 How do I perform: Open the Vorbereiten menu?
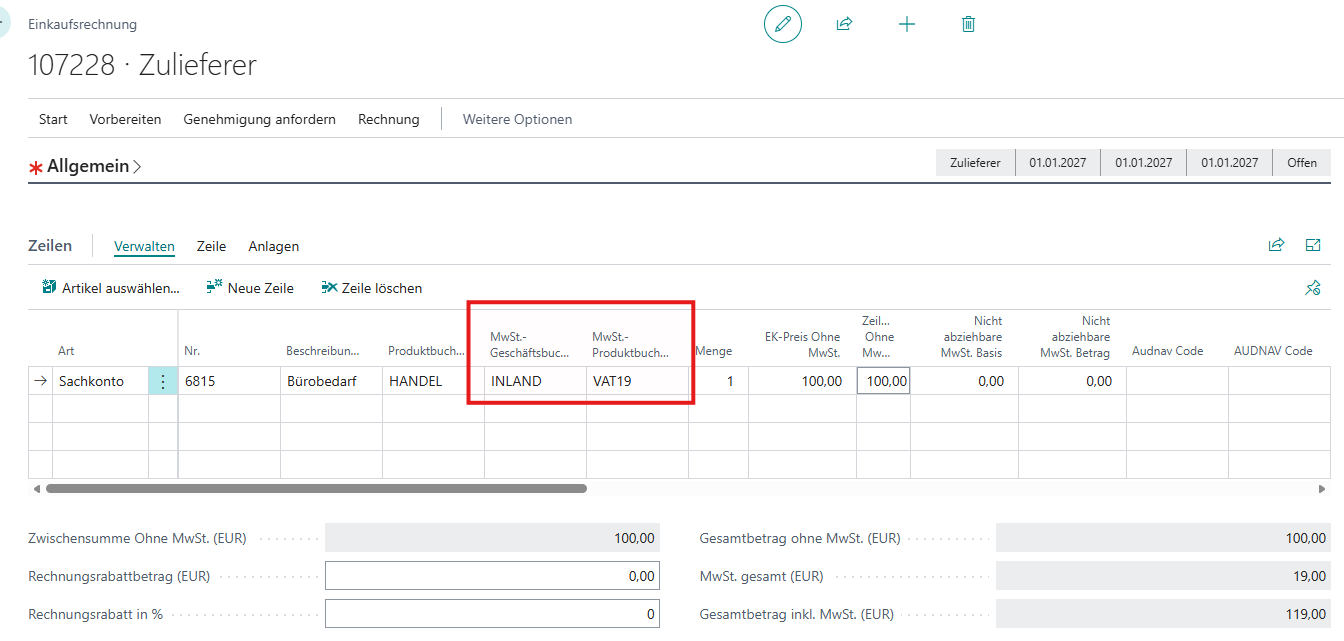[126, 119]
